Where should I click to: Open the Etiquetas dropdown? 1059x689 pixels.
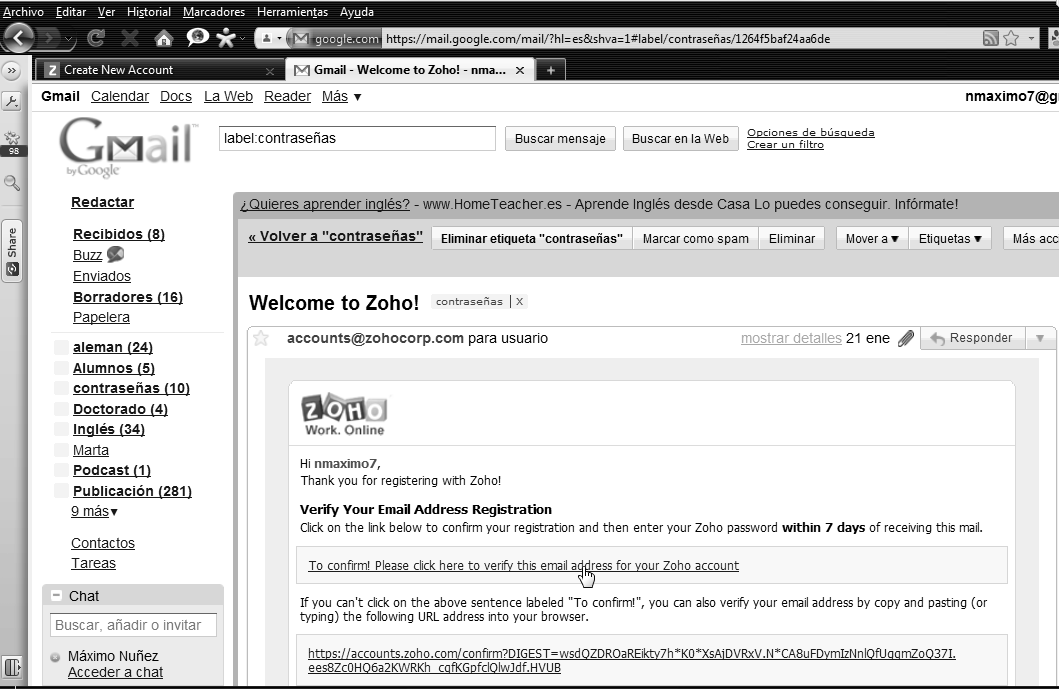click(950, 239)
